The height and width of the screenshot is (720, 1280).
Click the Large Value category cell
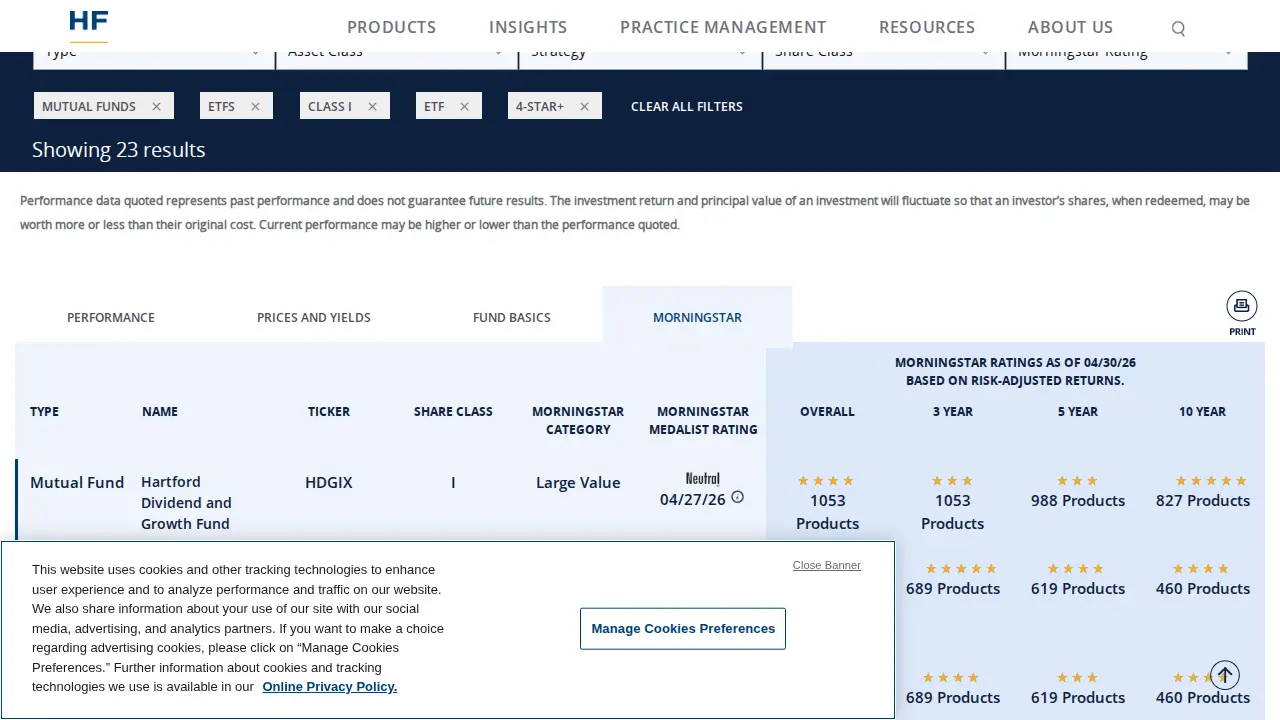578,482
